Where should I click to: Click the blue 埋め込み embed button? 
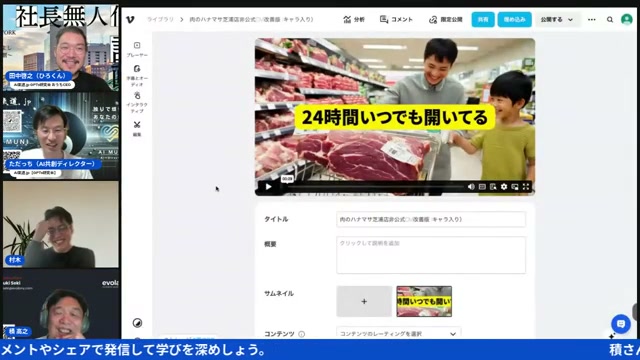514,19
